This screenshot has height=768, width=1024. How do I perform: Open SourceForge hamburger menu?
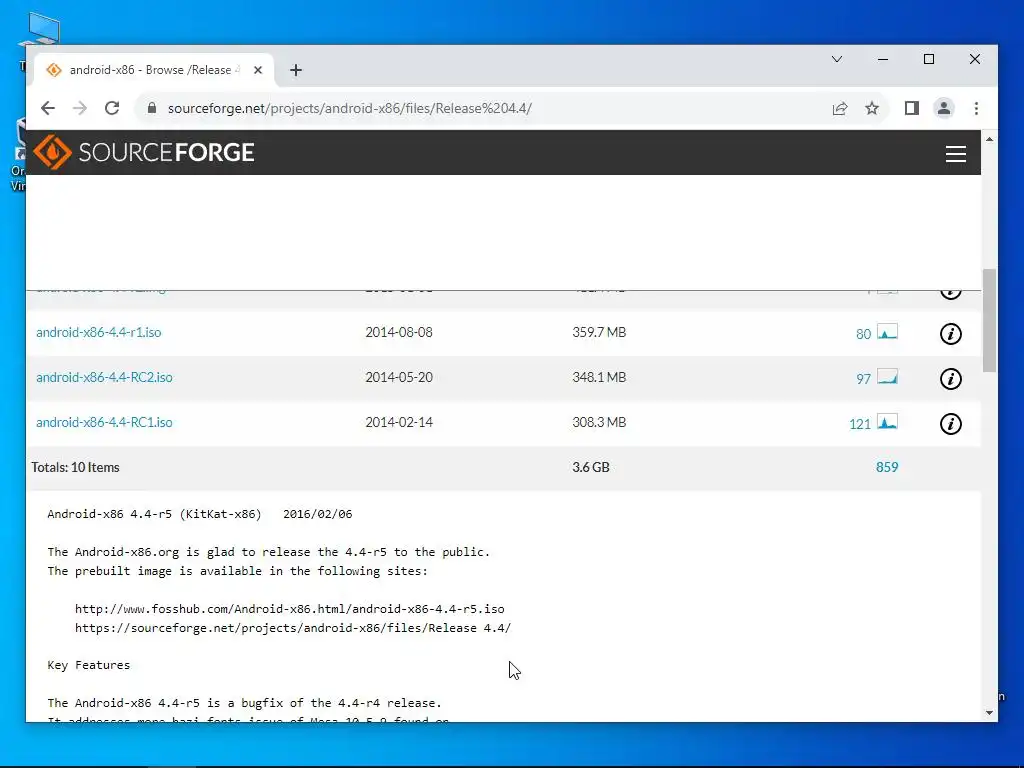(x=955, y=153)
